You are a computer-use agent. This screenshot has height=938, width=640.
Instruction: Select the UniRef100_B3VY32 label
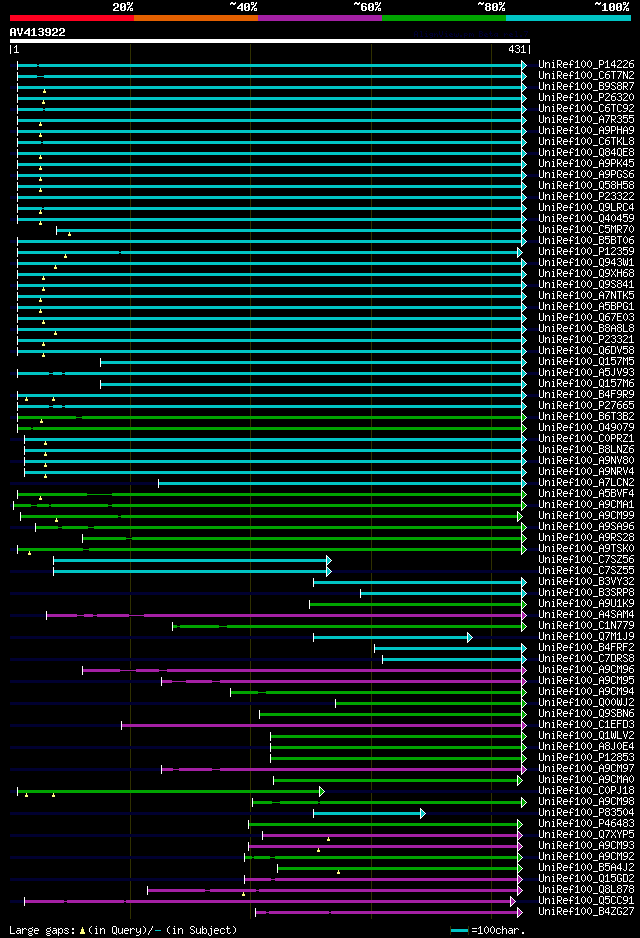pyautogui.click(x=586, y=581)
